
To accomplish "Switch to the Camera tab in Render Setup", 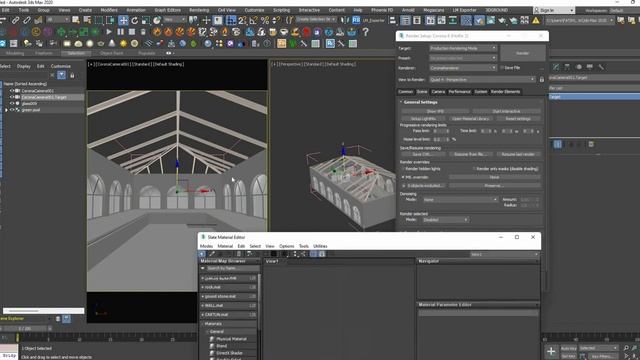I will click(x=438, y=91).
